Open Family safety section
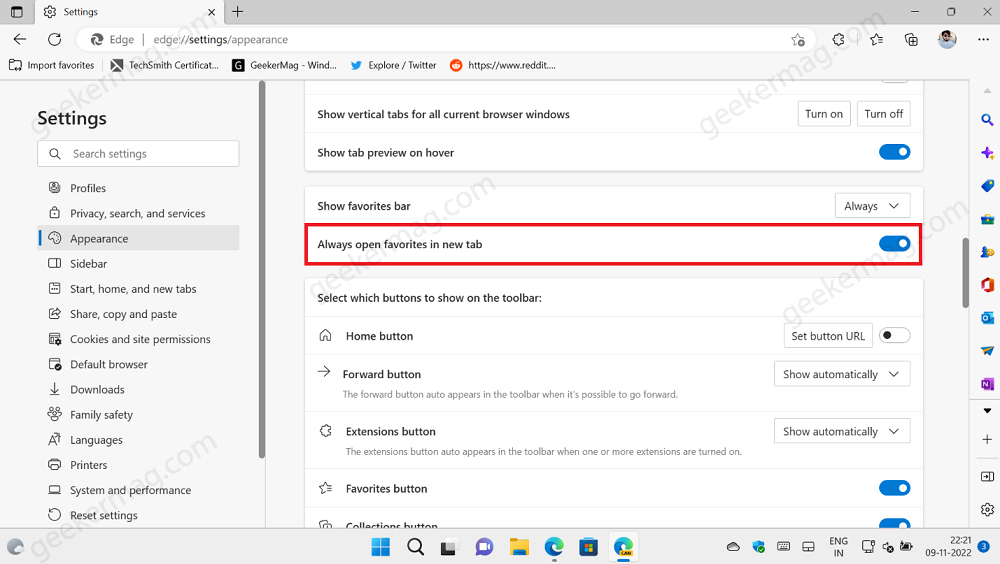 click(x=138, y=415)
